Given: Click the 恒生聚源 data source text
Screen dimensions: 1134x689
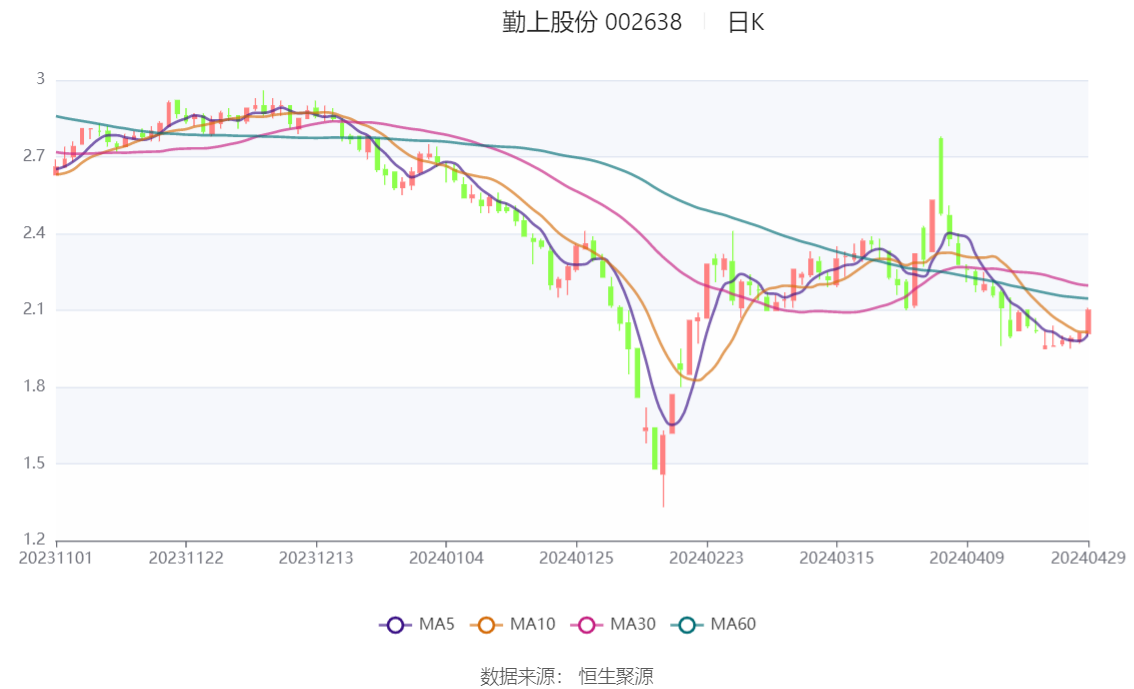Looking at the screenshot, I should coord(616,677).
